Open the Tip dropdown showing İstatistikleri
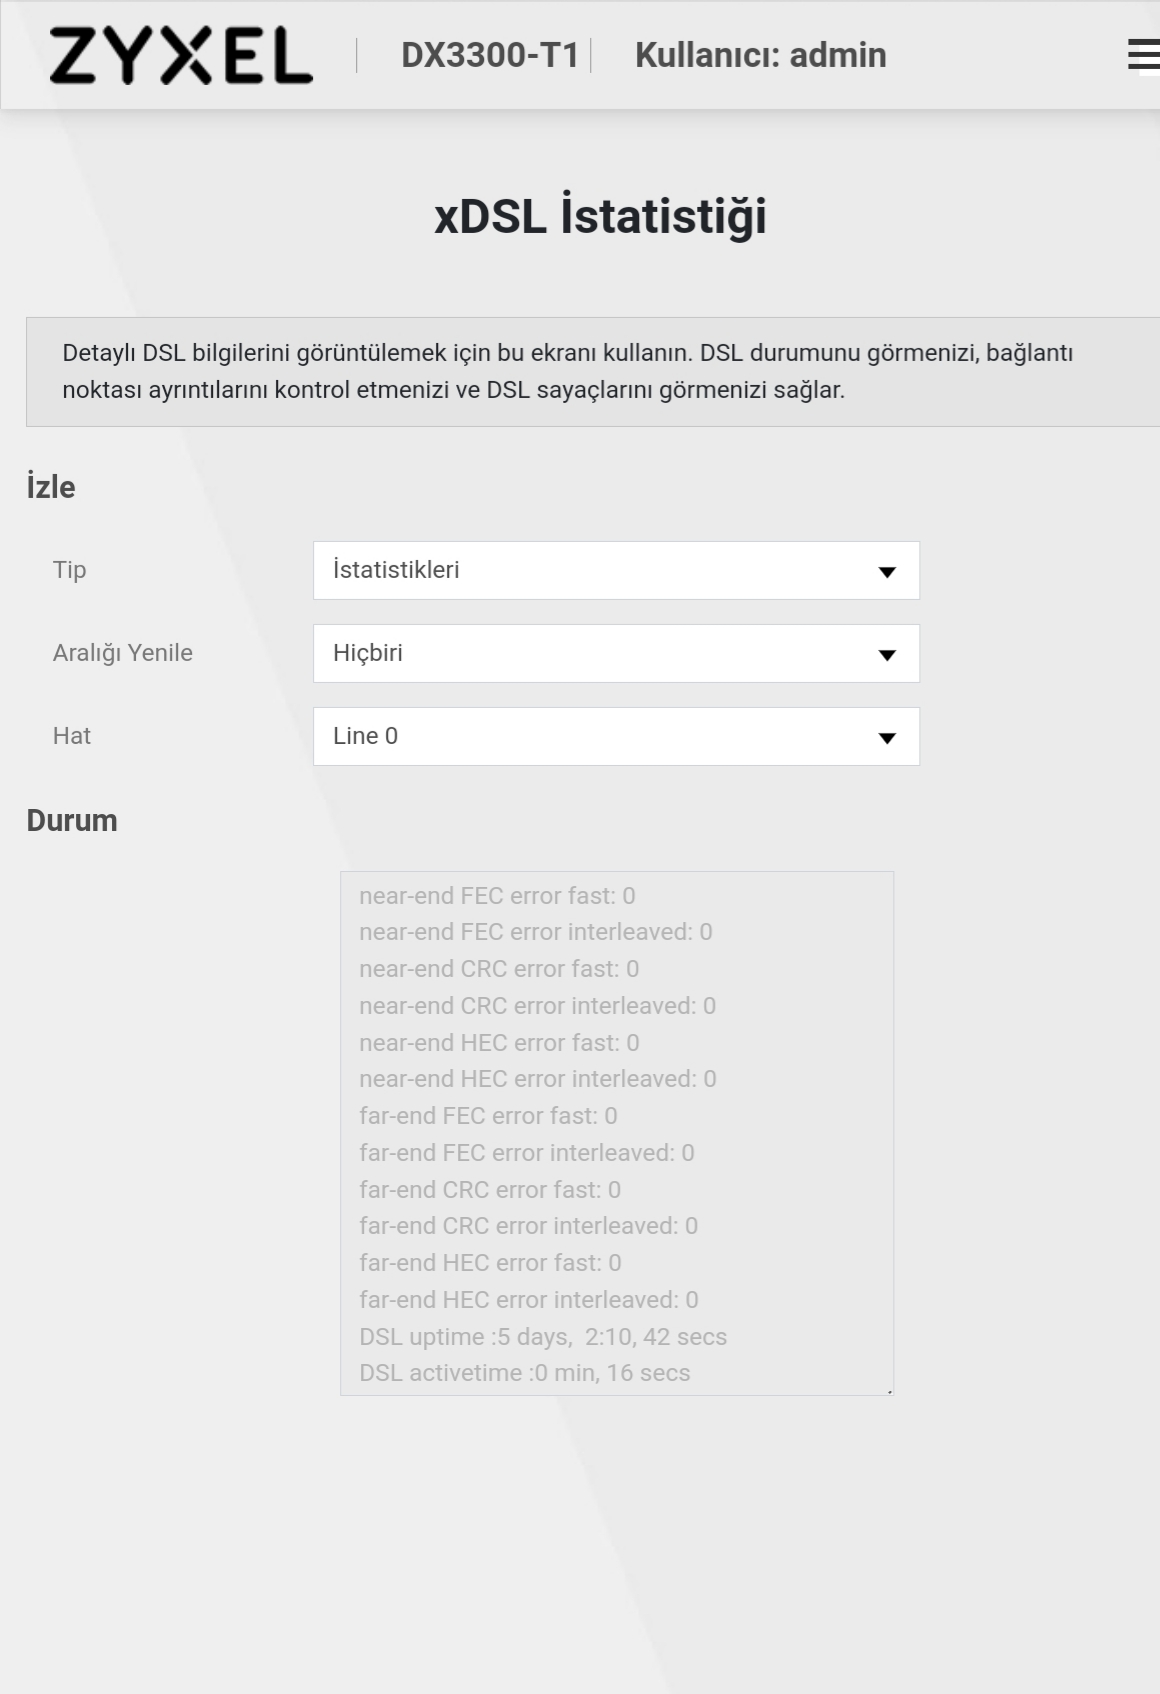 (x=616, y=570)
